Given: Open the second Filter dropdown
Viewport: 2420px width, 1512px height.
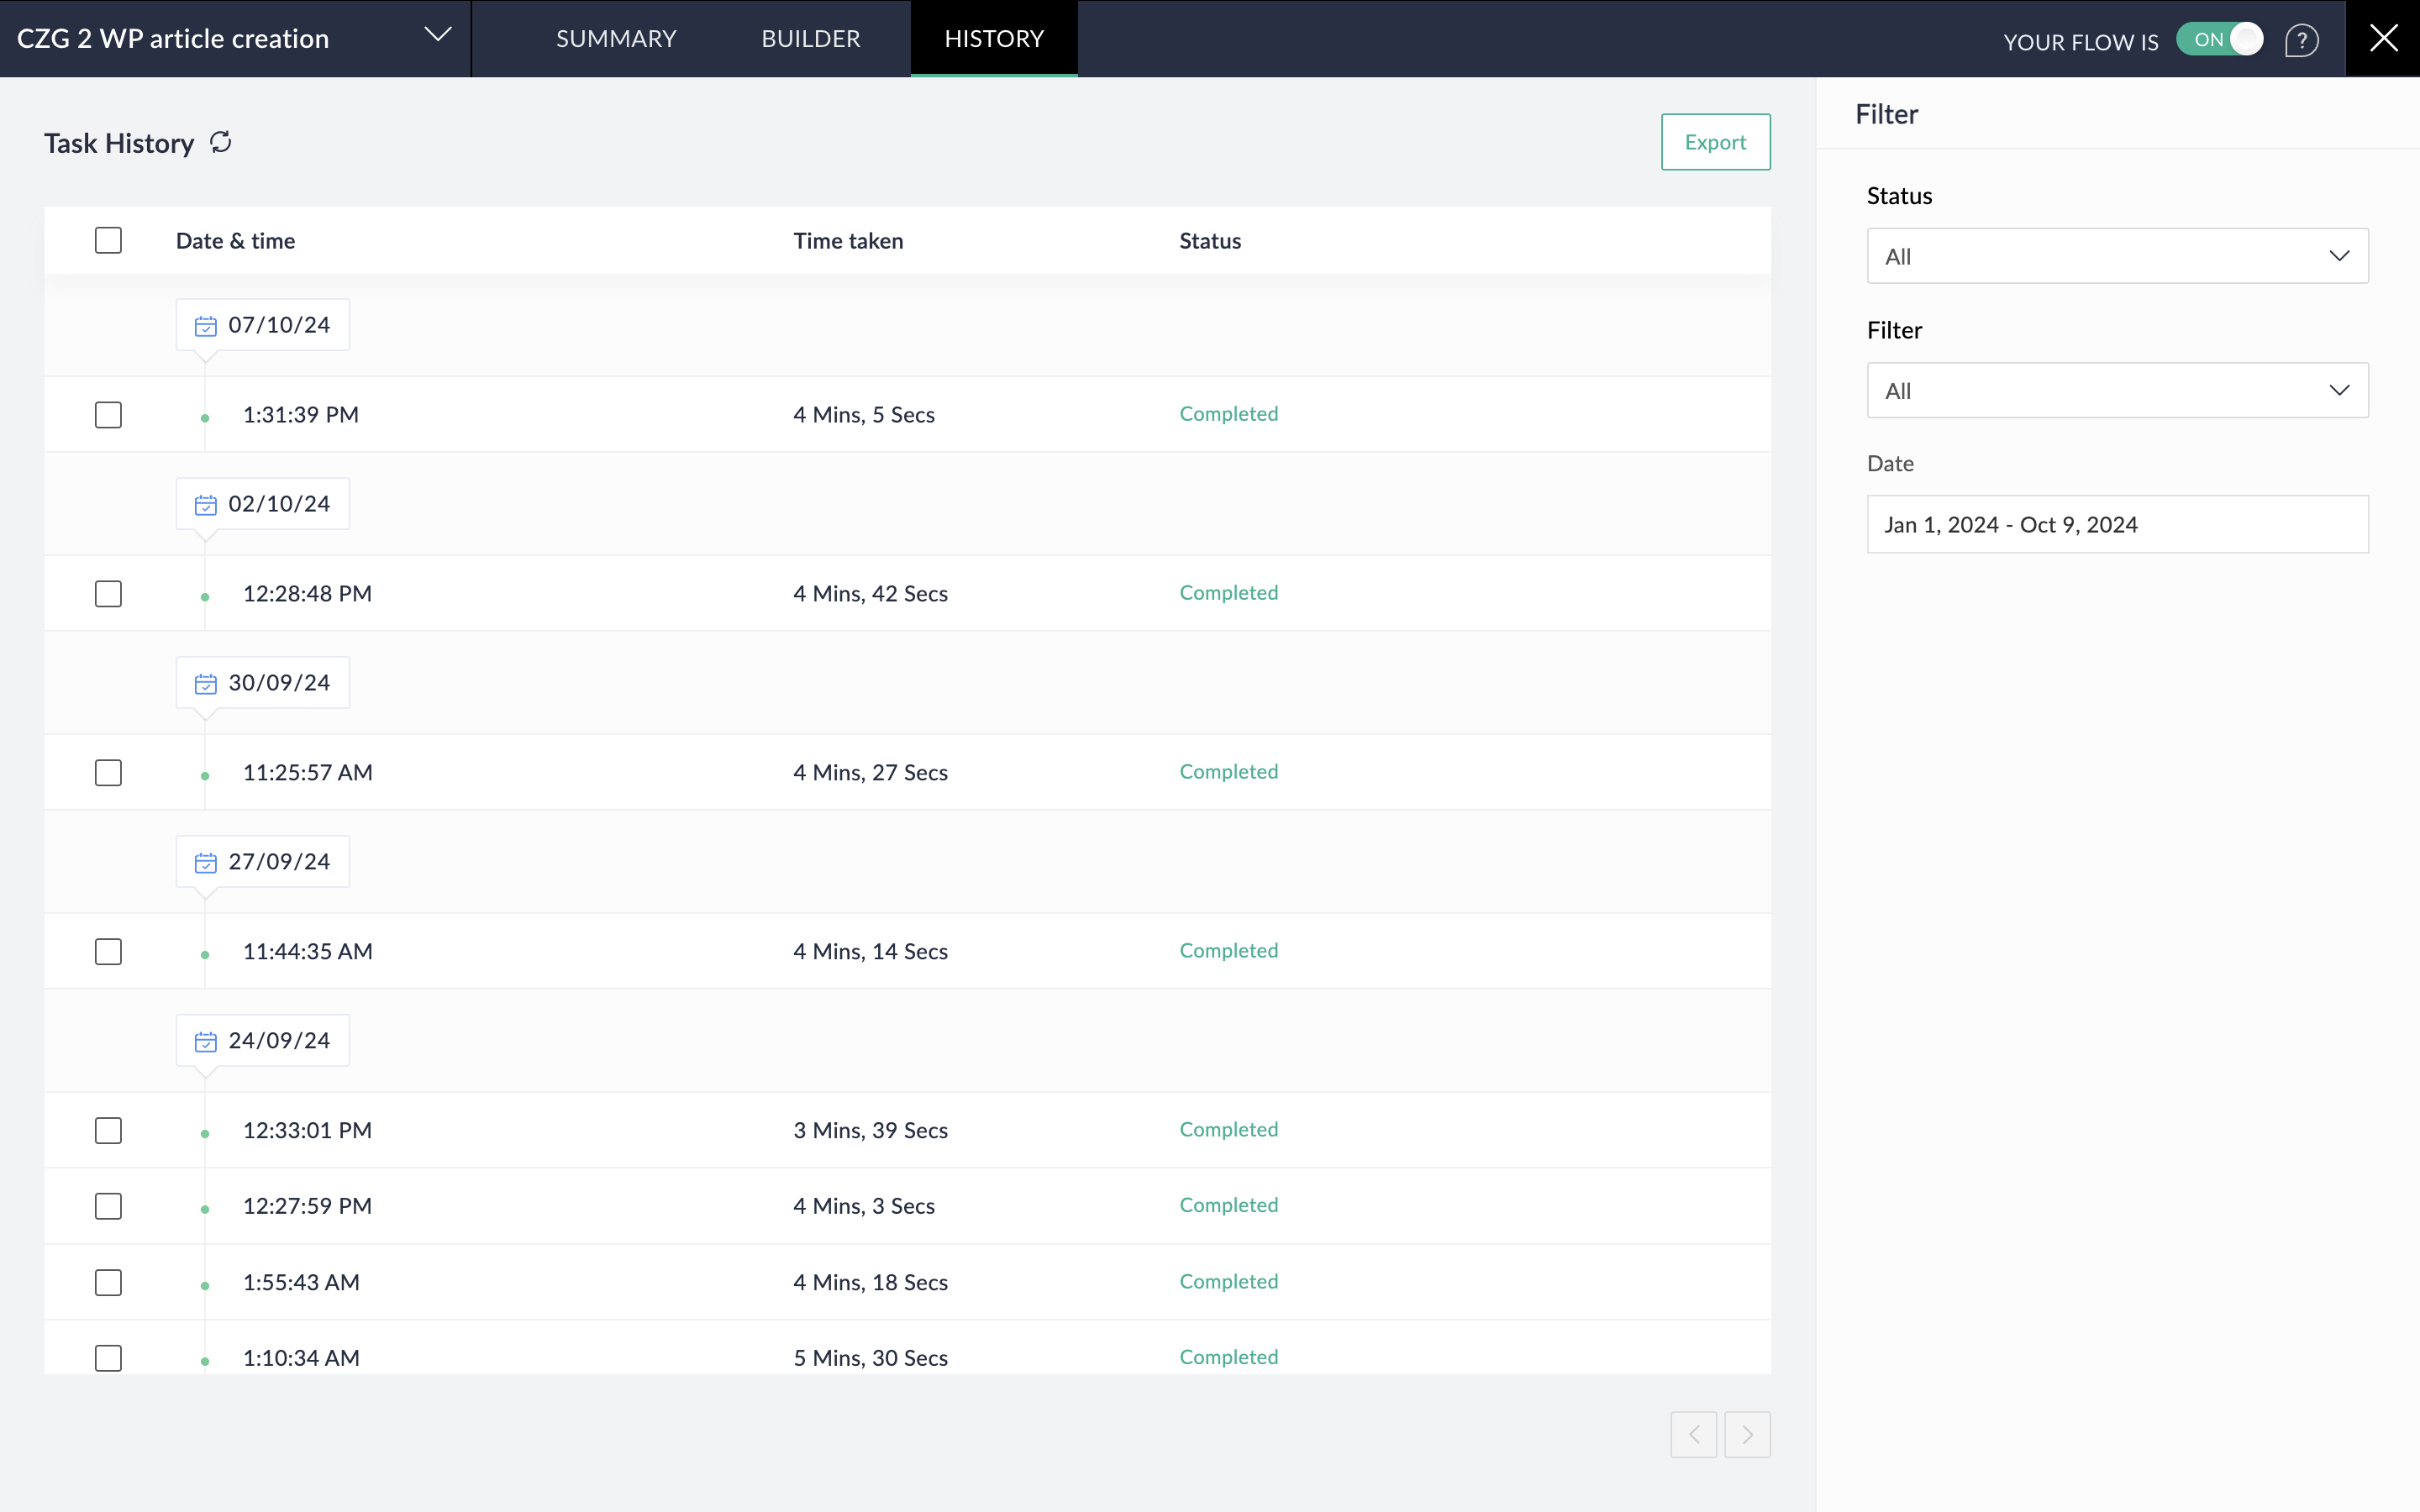Looking at the screenshot, I should point(2117,391).
